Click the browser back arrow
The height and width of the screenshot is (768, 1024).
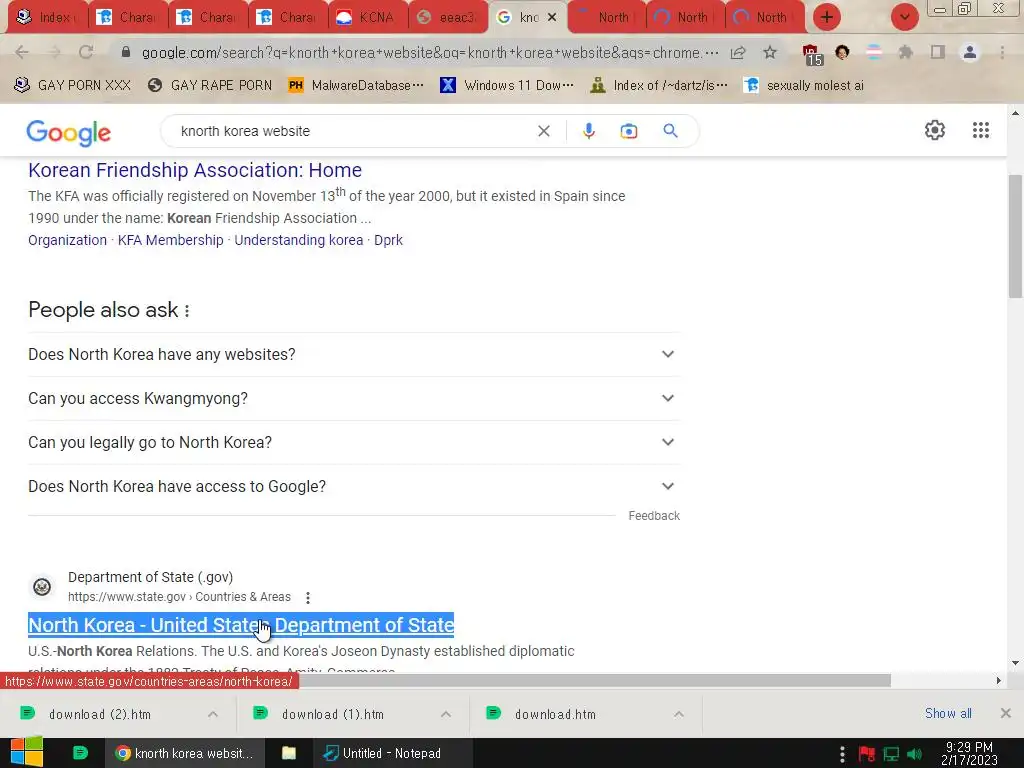click(x=22, y=52)
